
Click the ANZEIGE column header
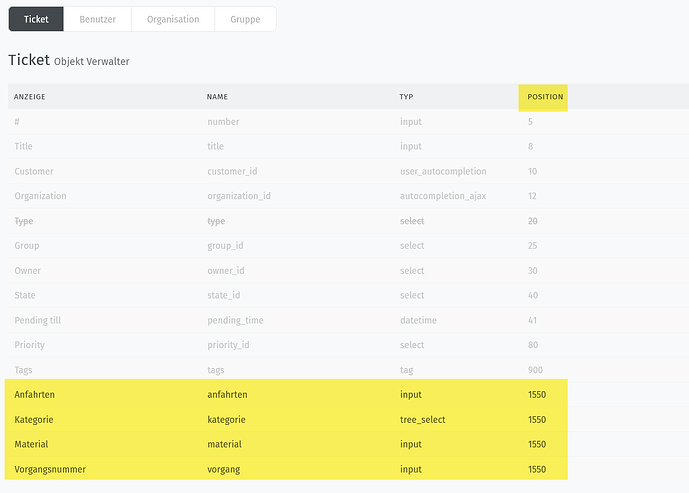pos(29,97)
